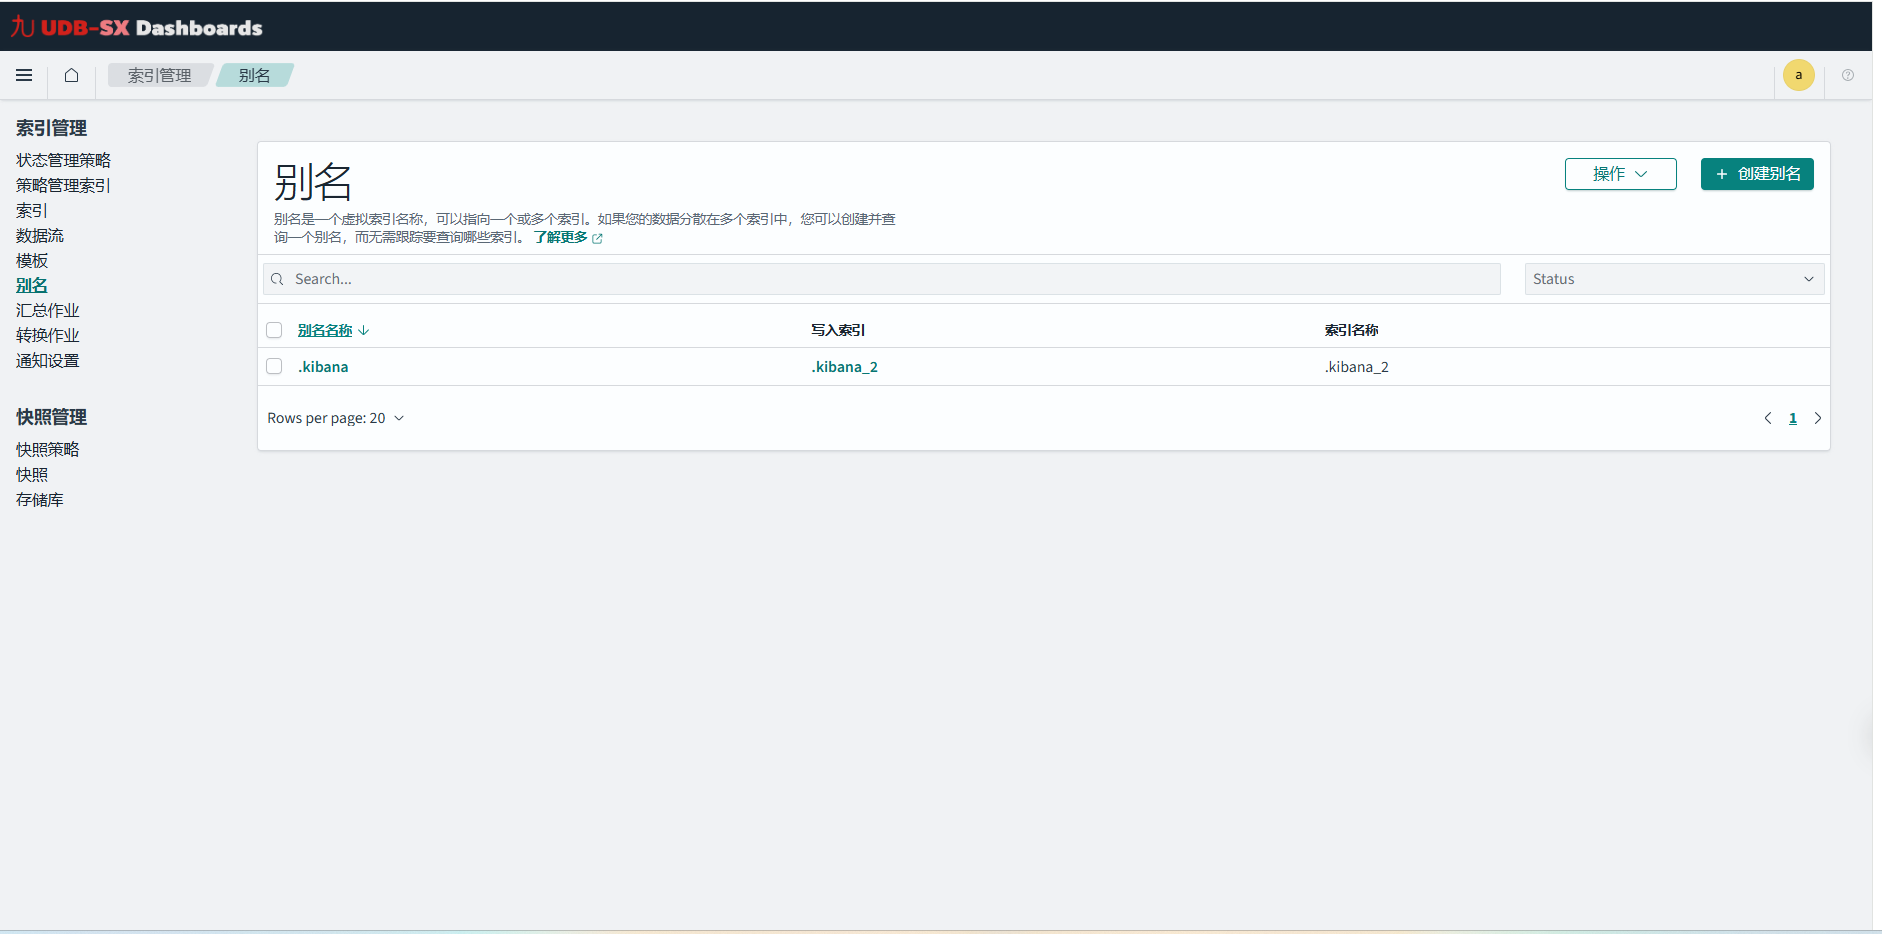Select all rows with the header checkbox
Screen dimensions: 1882x934
tap(274, 330)
